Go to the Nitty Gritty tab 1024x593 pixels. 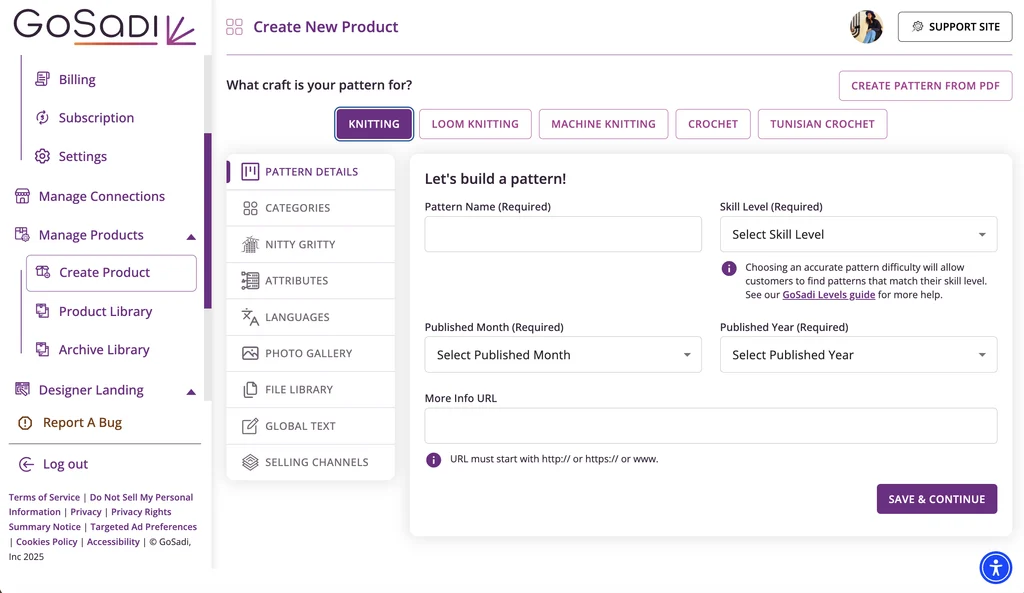pyautogui.click(x=299, y=244)
